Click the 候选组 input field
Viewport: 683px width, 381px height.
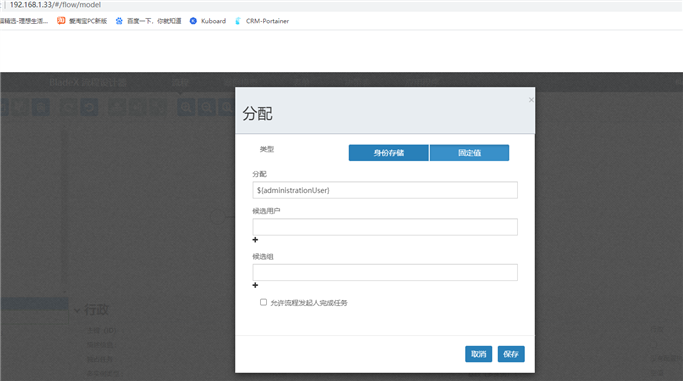coord(385,272)
